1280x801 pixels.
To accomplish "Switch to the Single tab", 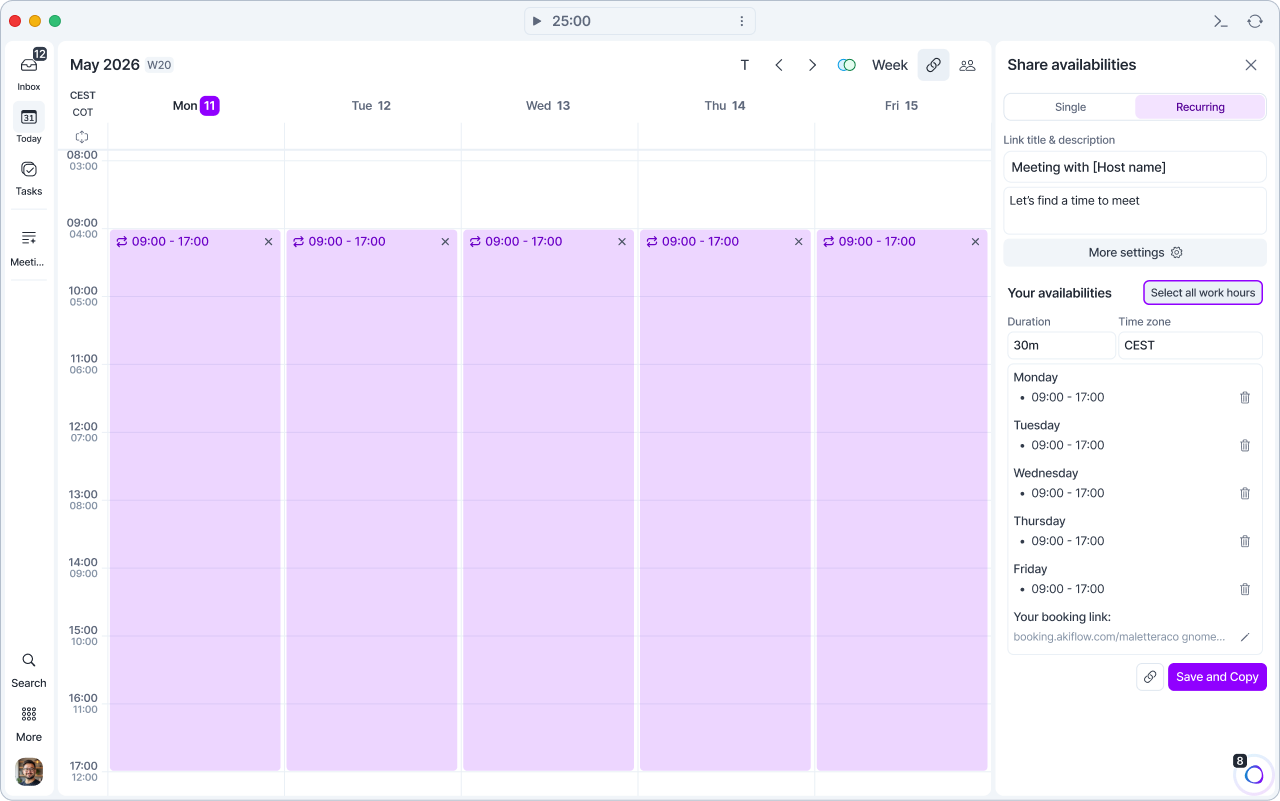I will pyautogui.click(x=1070, y=107).
